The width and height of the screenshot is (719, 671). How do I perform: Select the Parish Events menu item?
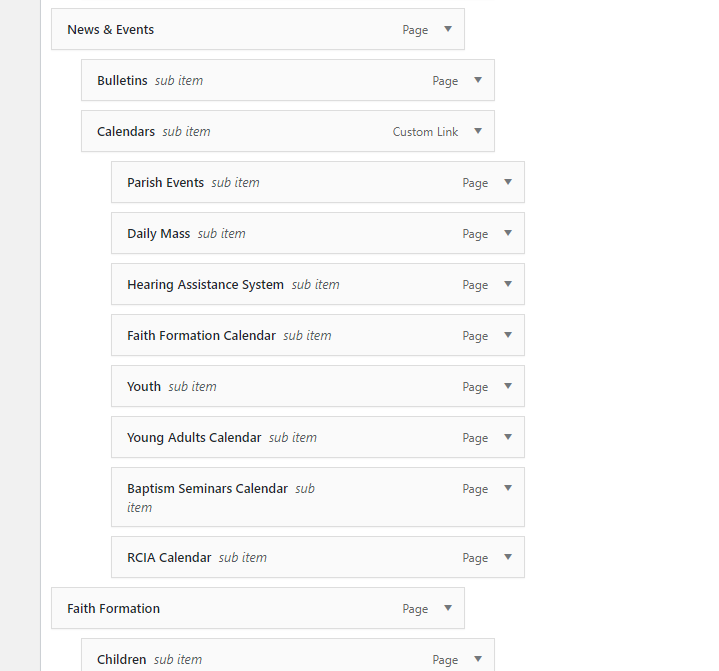click(165, 183)
